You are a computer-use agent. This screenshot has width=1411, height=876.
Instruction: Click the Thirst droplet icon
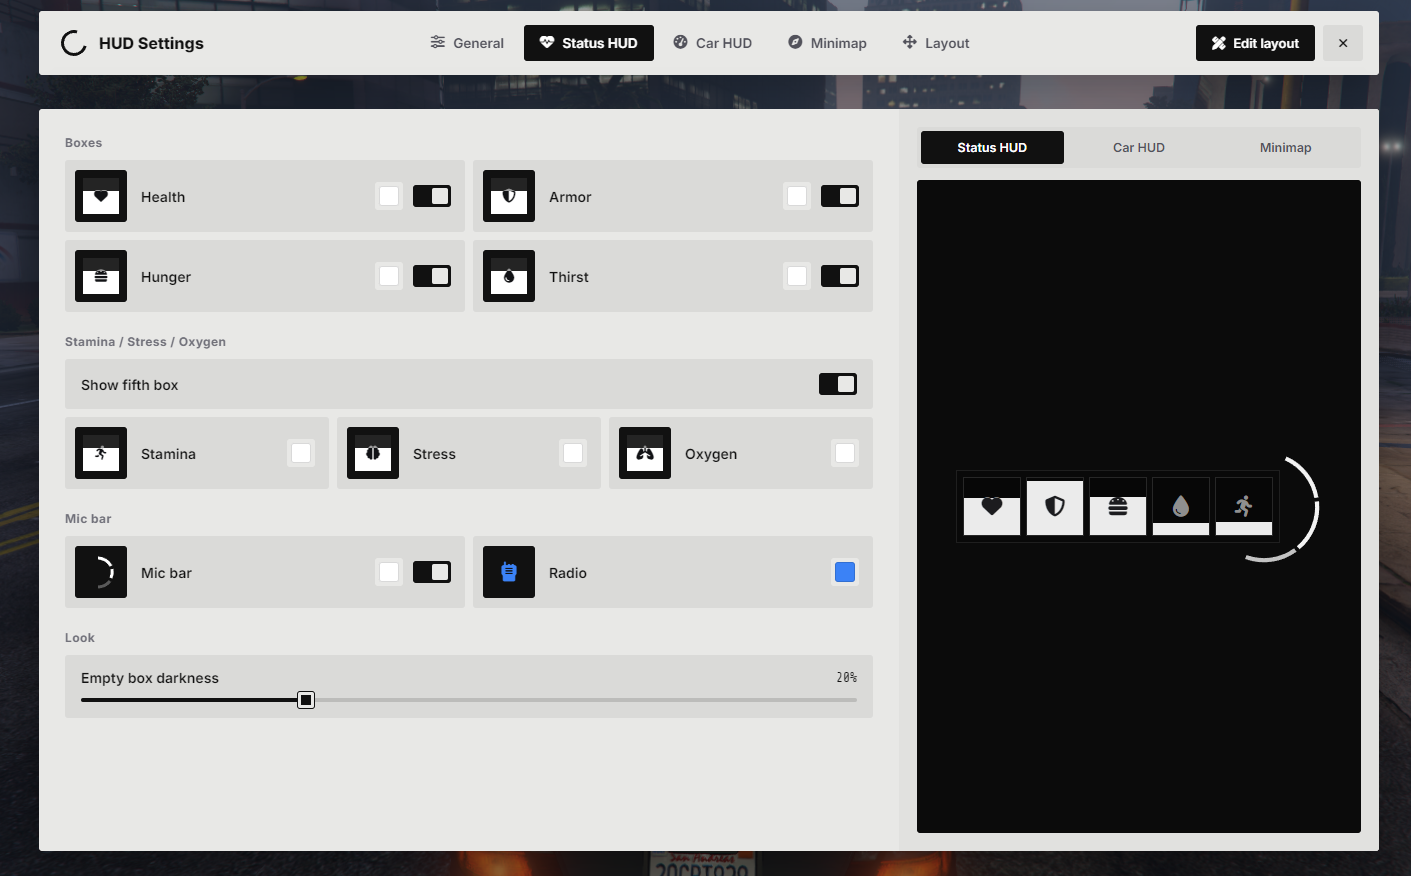[x=509, y=276]
